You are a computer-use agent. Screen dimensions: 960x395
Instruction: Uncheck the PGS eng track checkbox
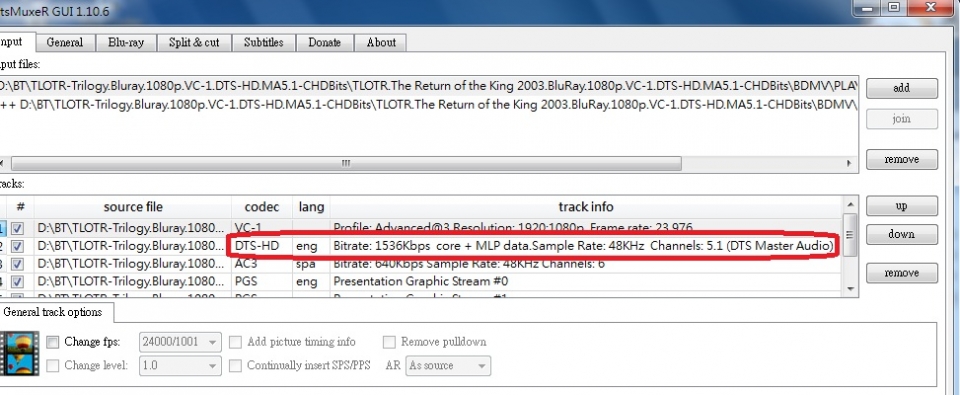[18, 282]
